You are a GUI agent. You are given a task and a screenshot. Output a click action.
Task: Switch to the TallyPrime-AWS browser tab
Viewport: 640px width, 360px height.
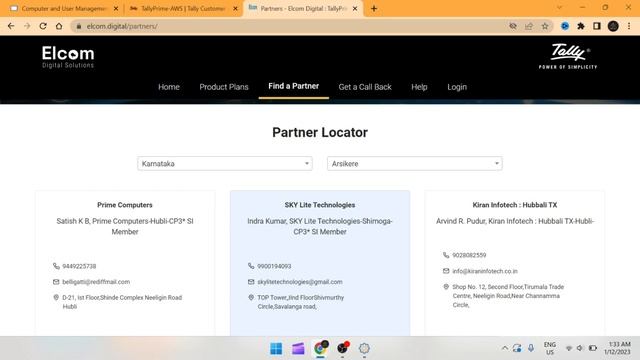[183, 8]
